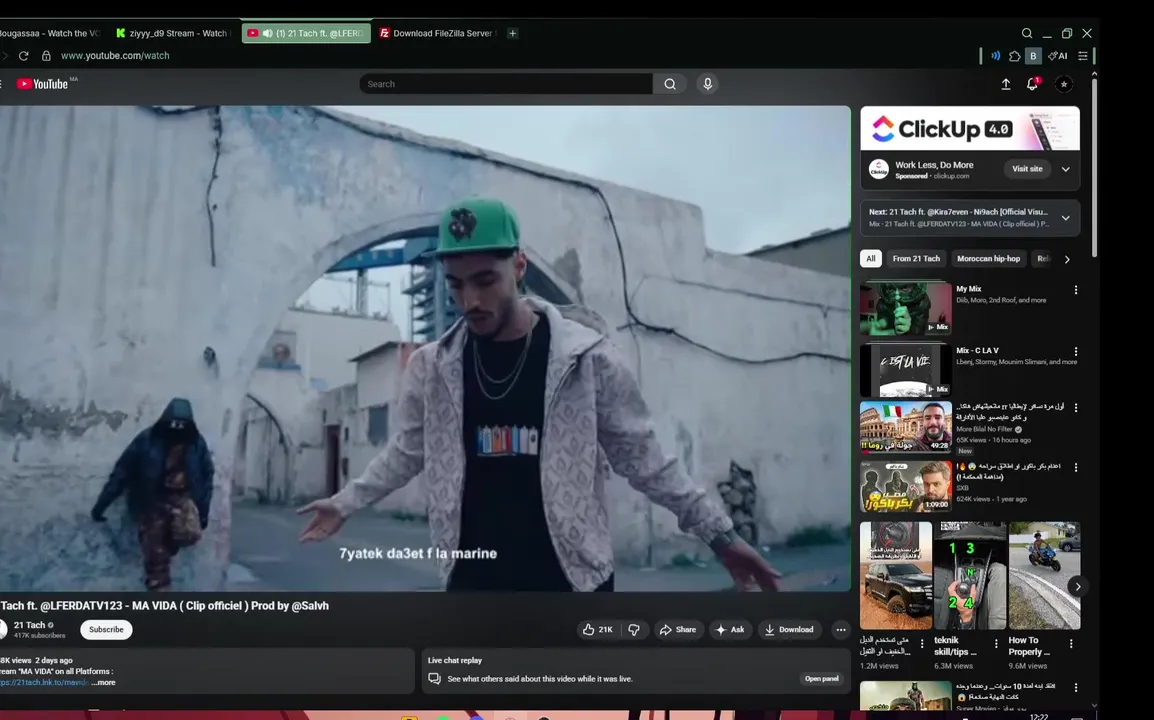Viewport: 1154px width, 720px height.
Task: Click the page vertical scrollbar thumb
Action: coord(1094,166)
